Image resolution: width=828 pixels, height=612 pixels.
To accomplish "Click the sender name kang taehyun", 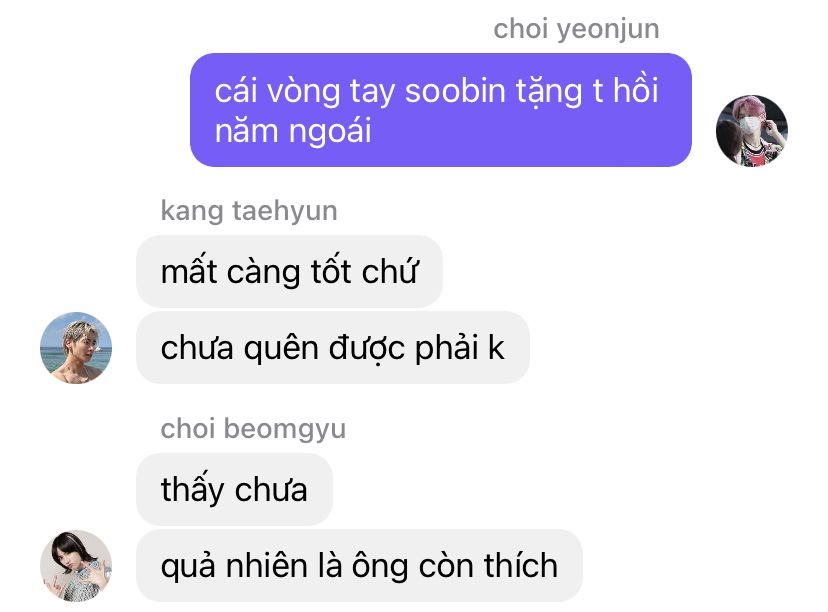I will coord(249,211).
